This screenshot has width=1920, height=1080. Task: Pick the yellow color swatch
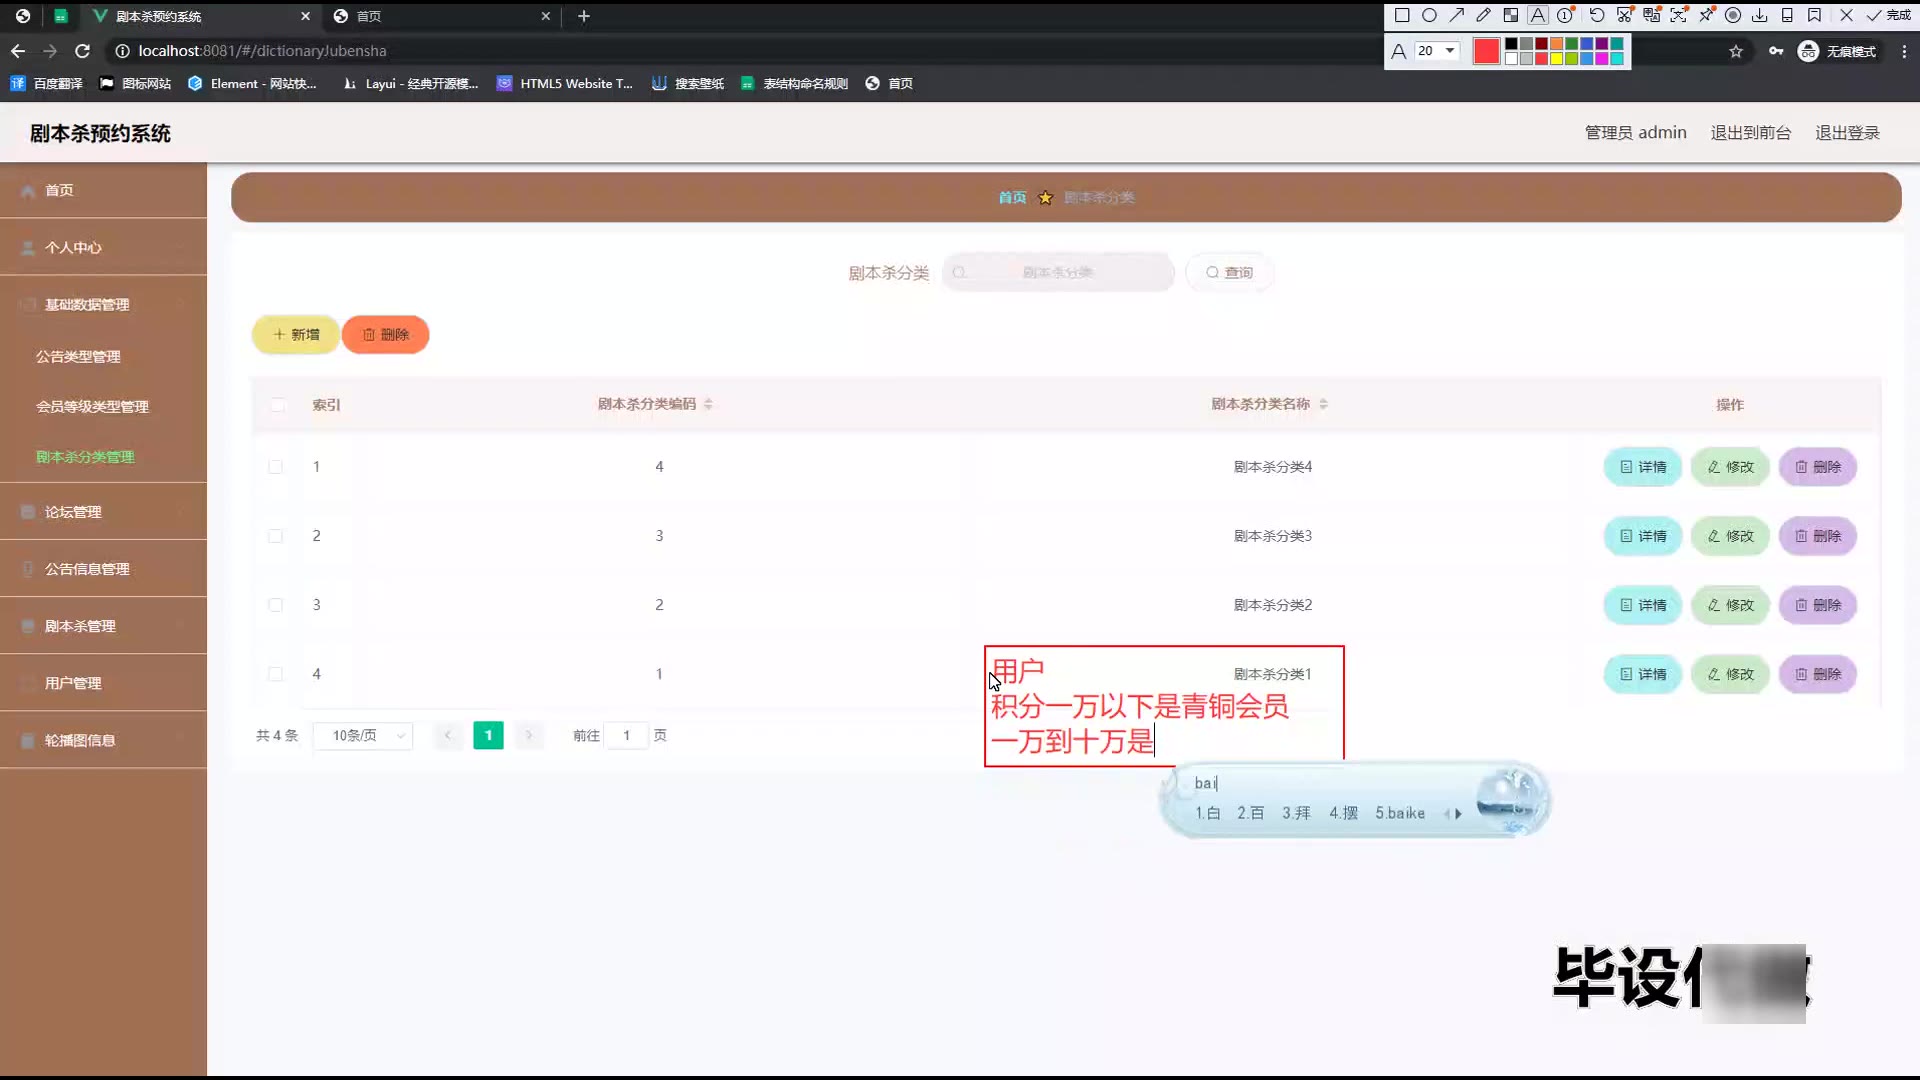tap(1556, 59)
